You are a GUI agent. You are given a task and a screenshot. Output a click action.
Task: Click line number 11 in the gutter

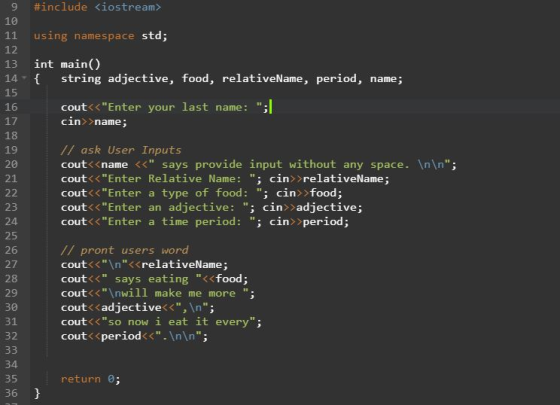point(11,36)
